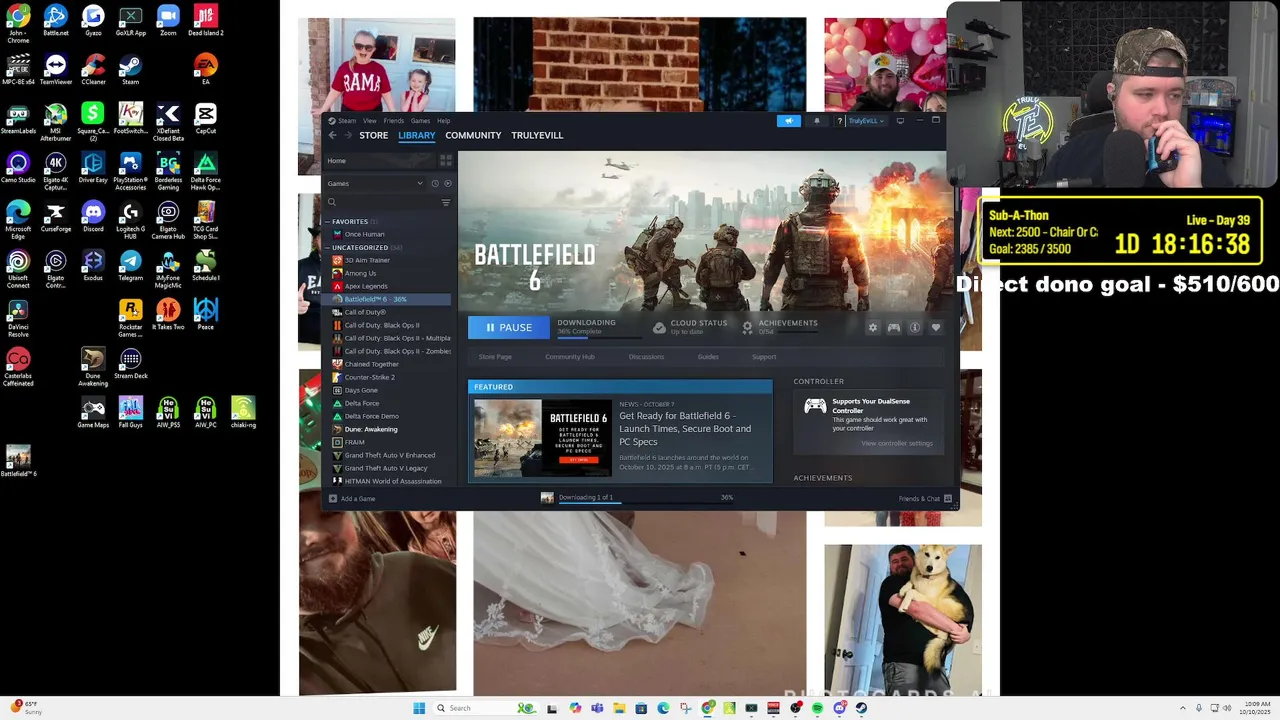Open Discussions link

click(646, 357)
